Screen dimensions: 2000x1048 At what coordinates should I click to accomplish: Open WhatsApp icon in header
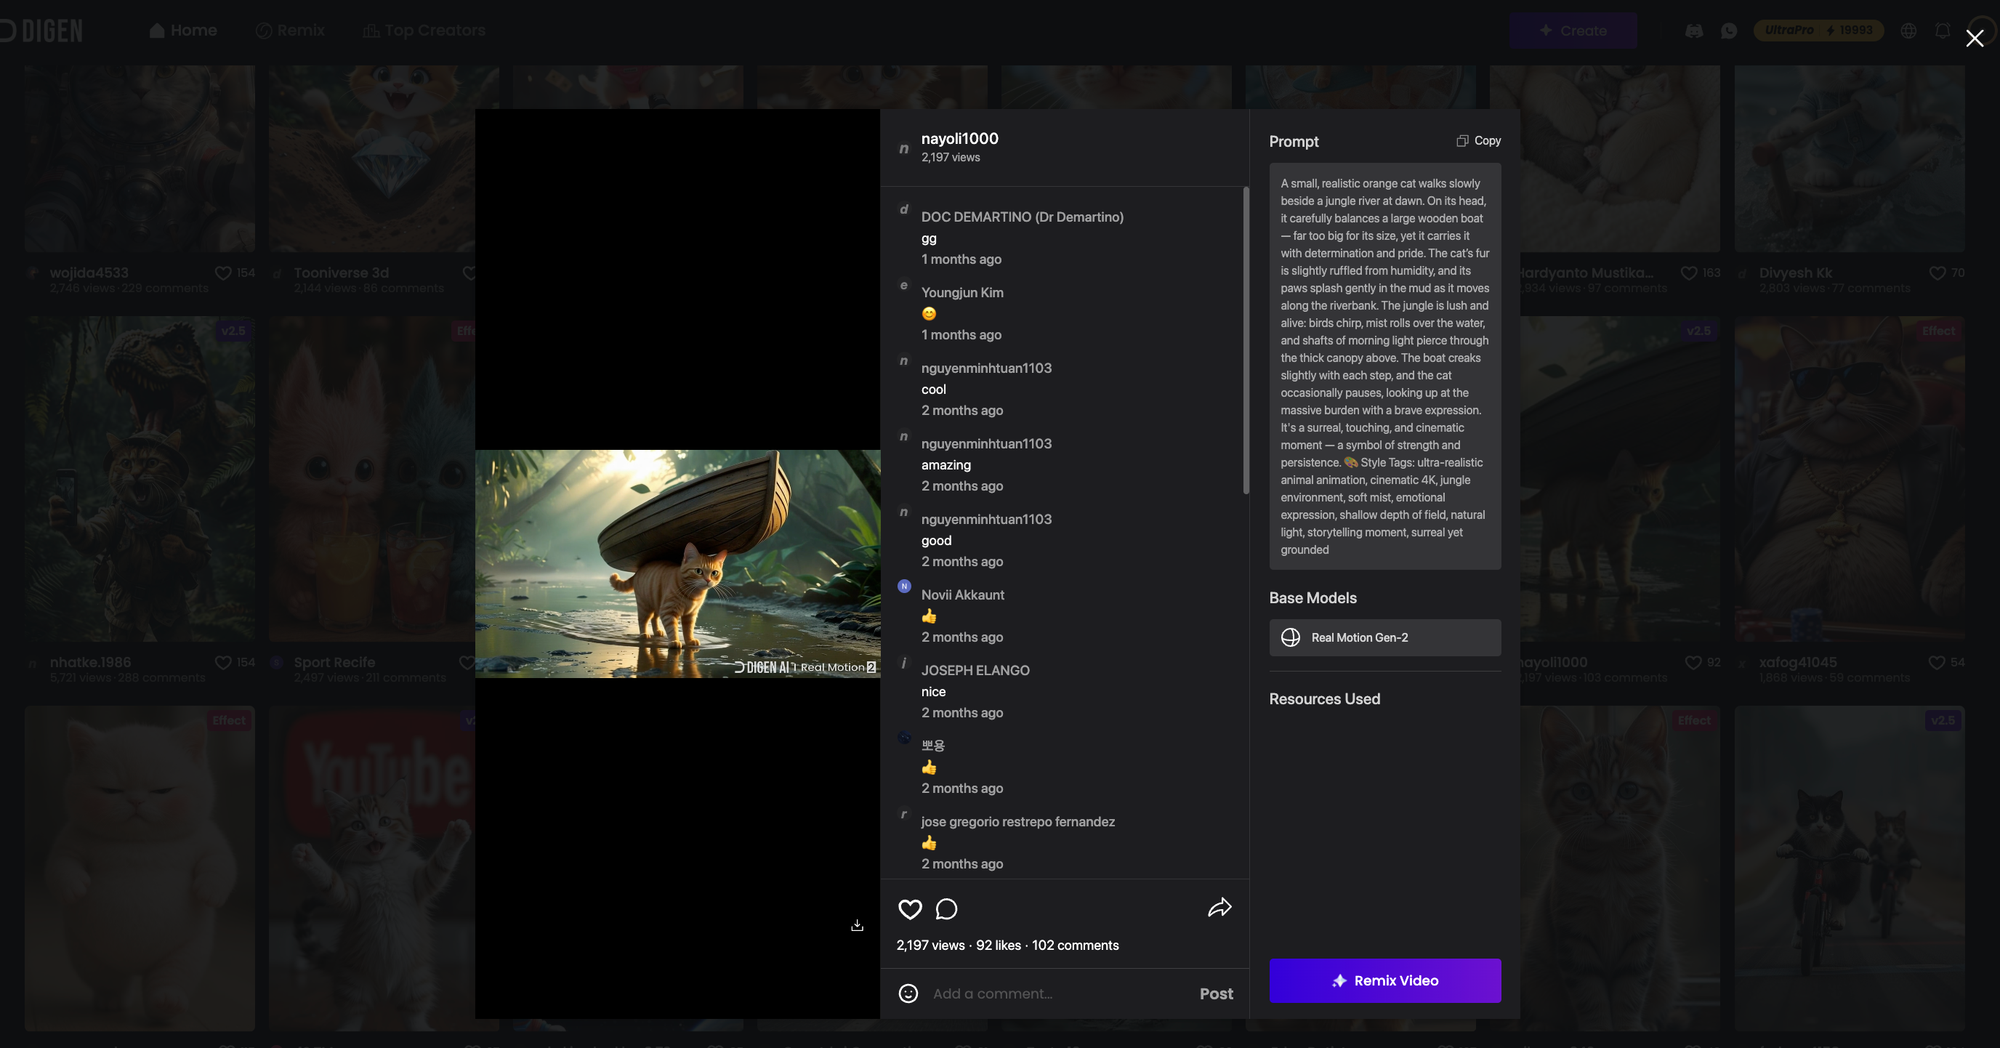pyautogui.click(x=1729, y=31)
